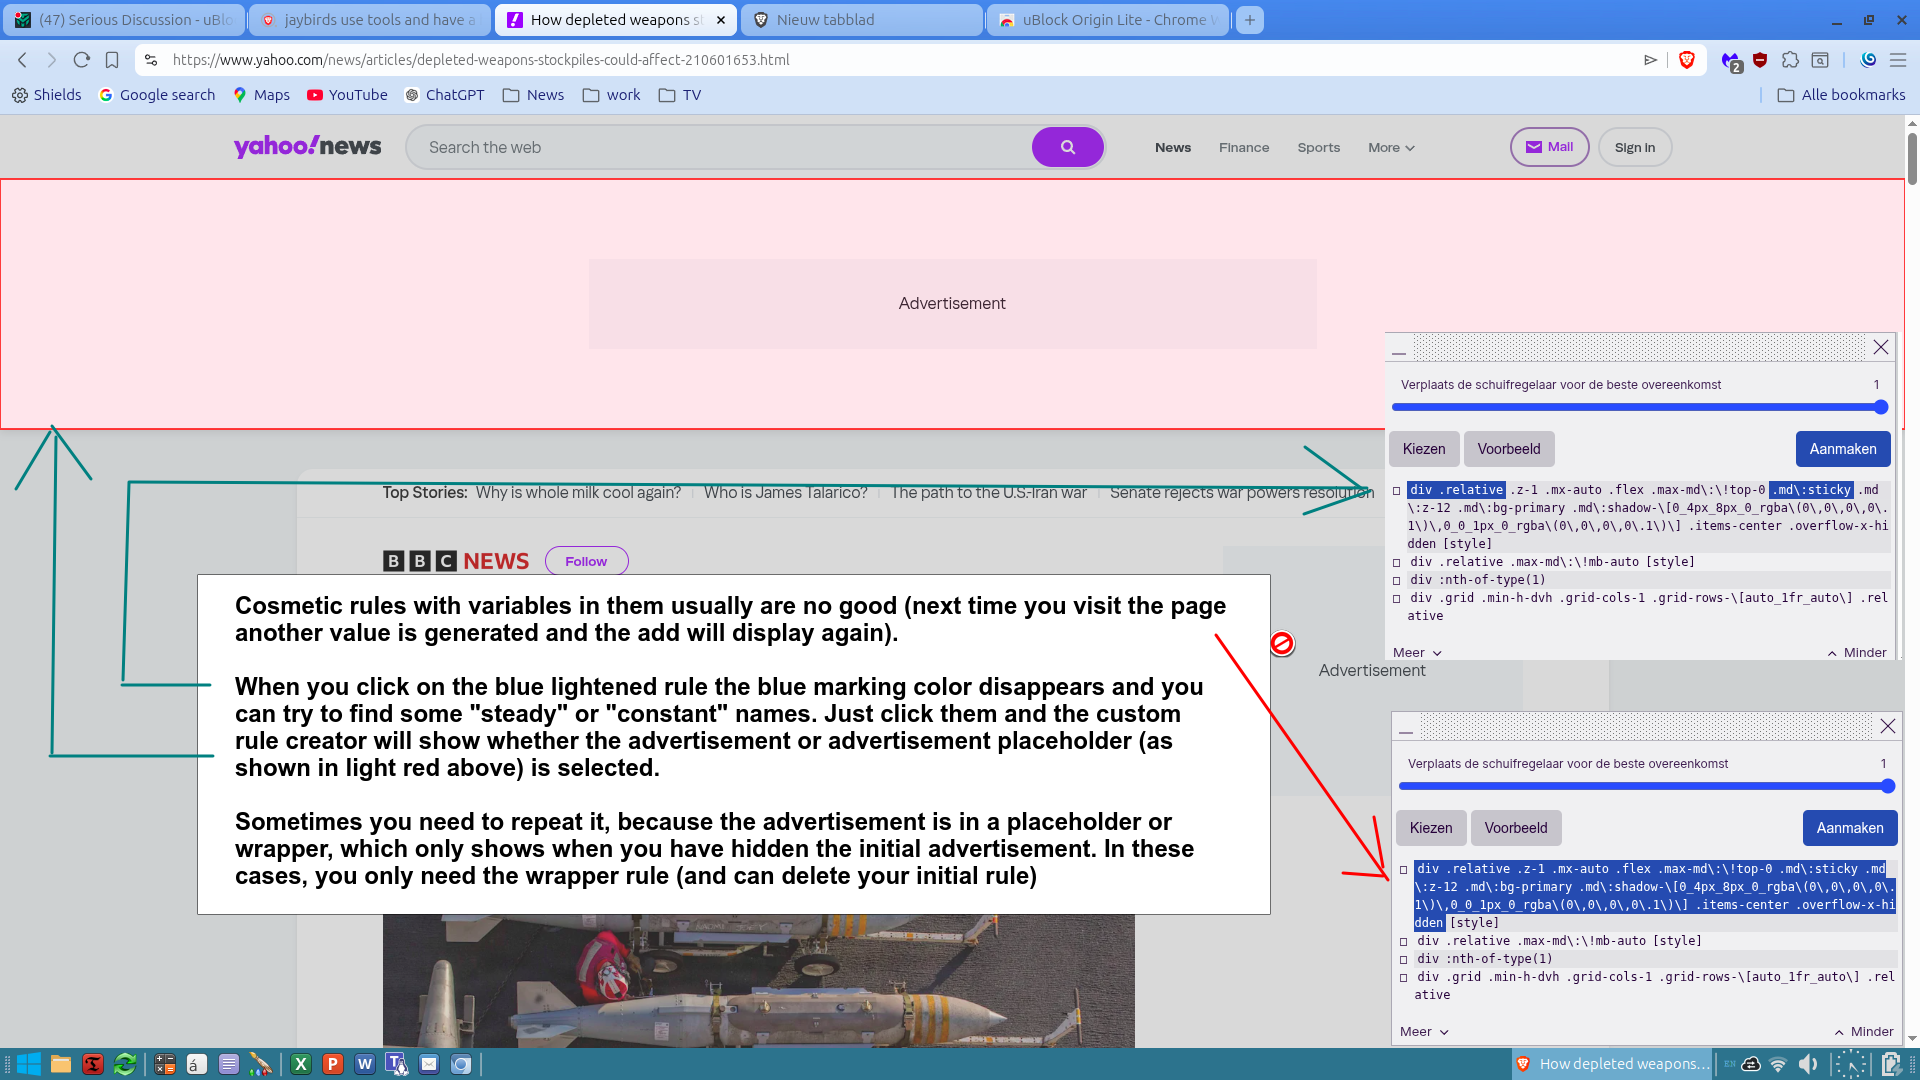Switch to the 'Serious Discussion - uBlo' tab
Viewport: 1920px width, 1080px height.
124,20
